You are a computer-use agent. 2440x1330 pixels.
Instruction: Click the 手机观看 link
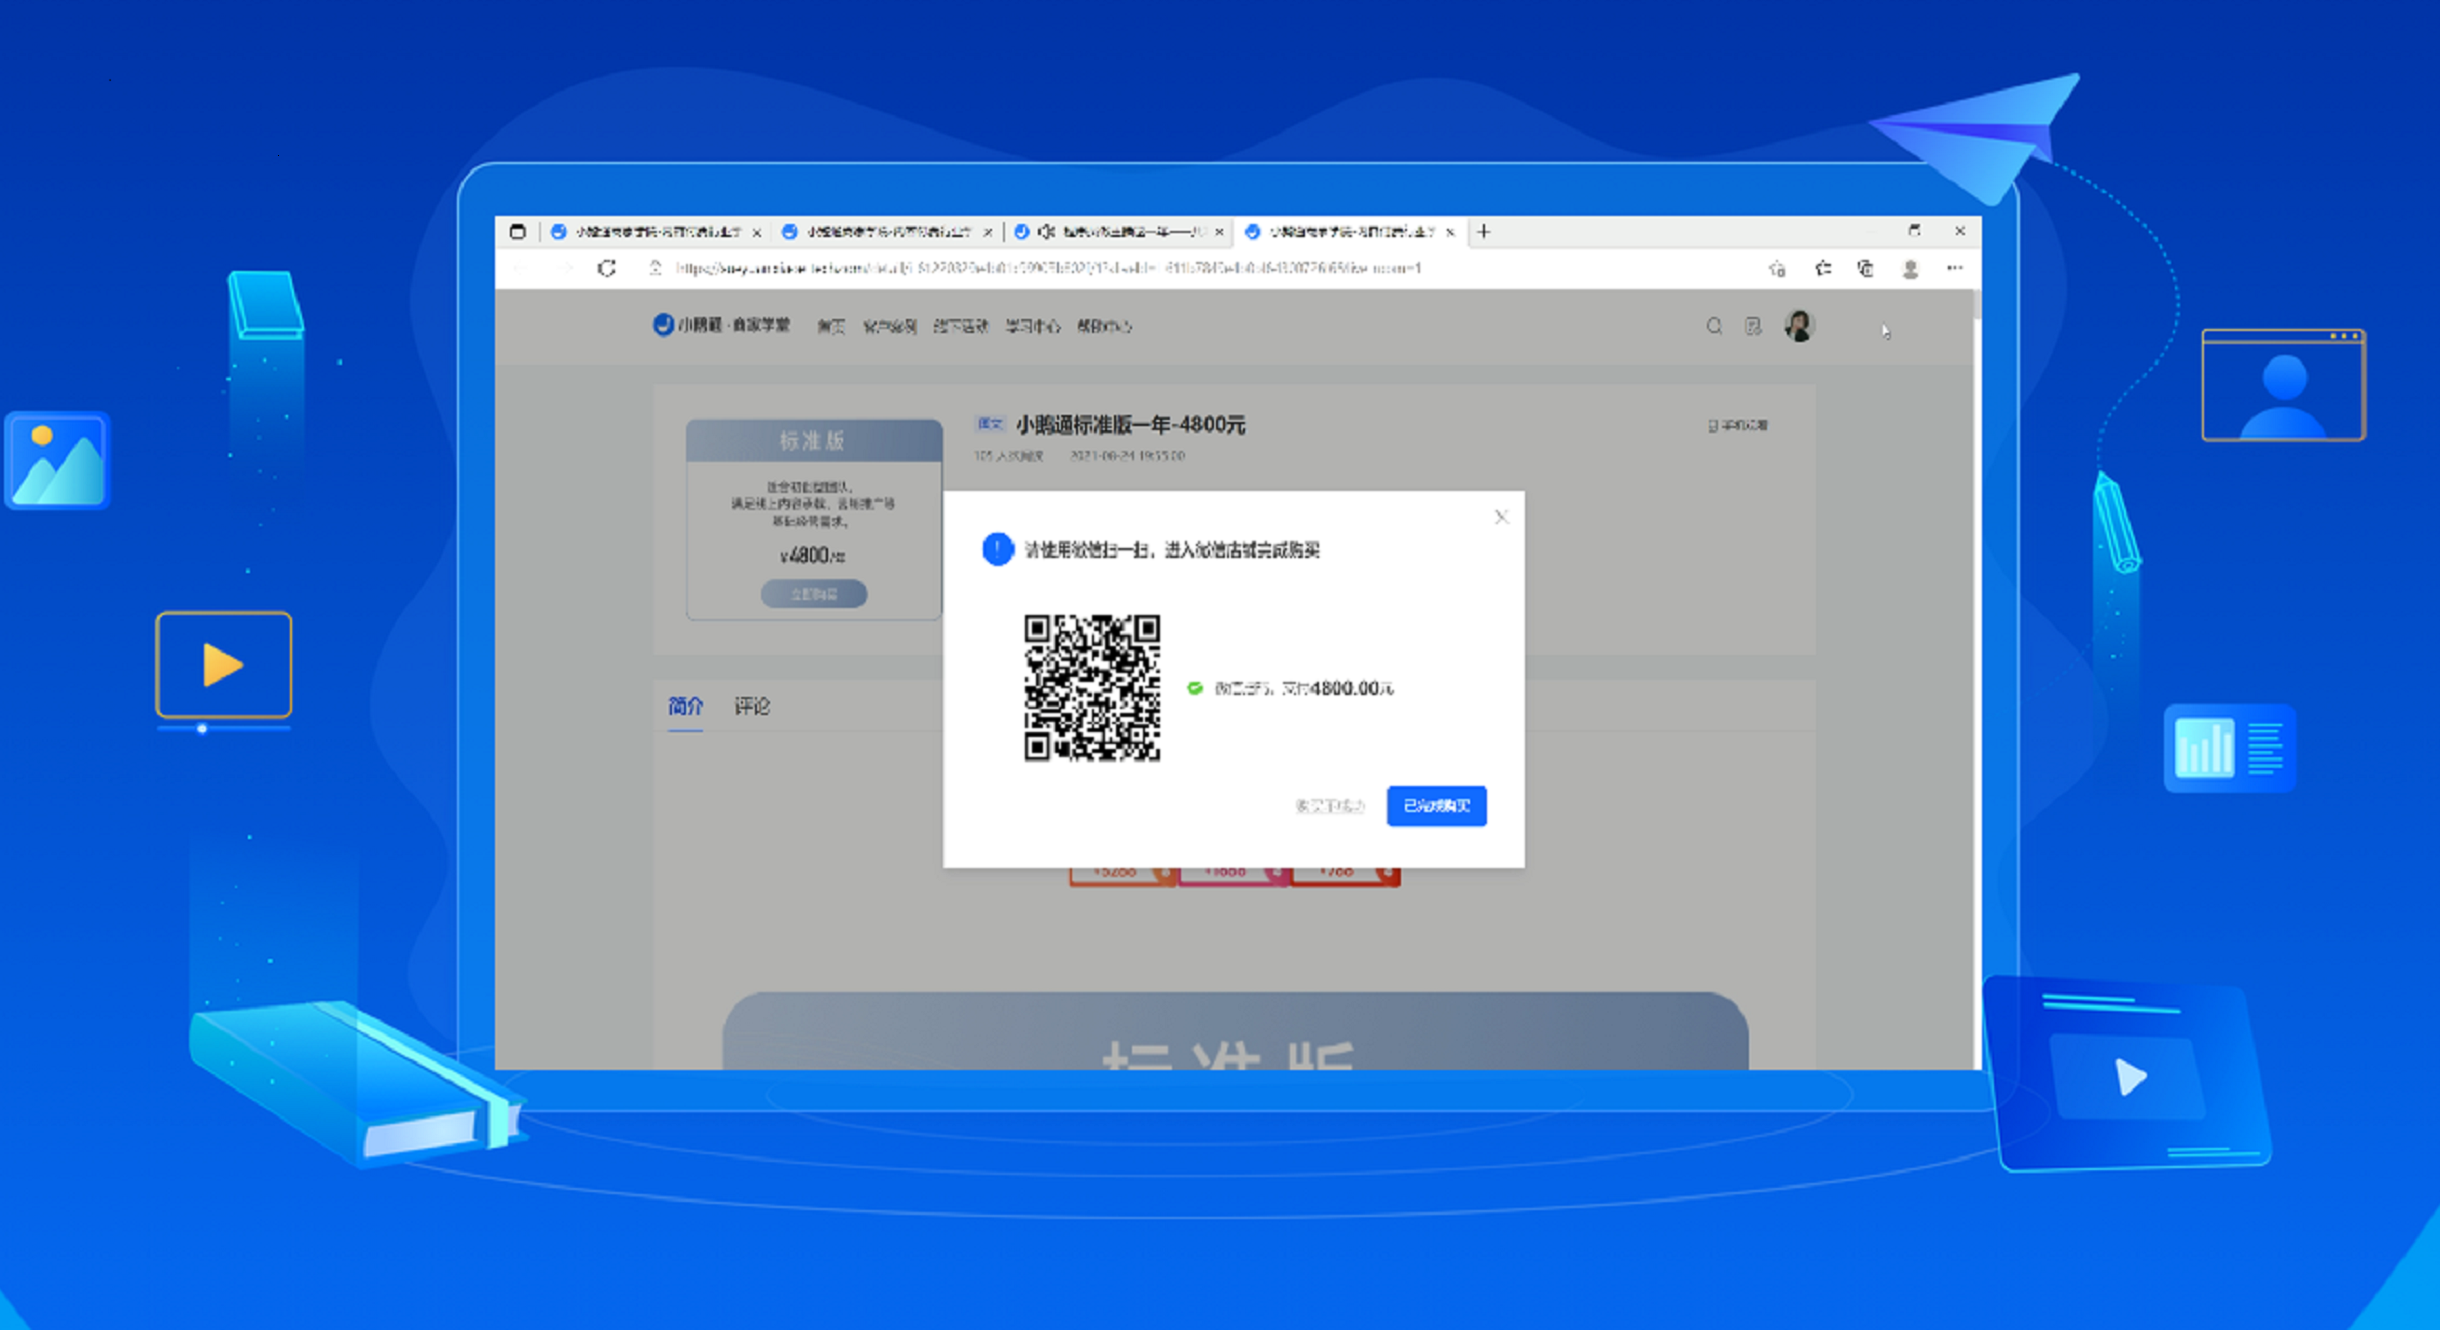point(1738,425)
